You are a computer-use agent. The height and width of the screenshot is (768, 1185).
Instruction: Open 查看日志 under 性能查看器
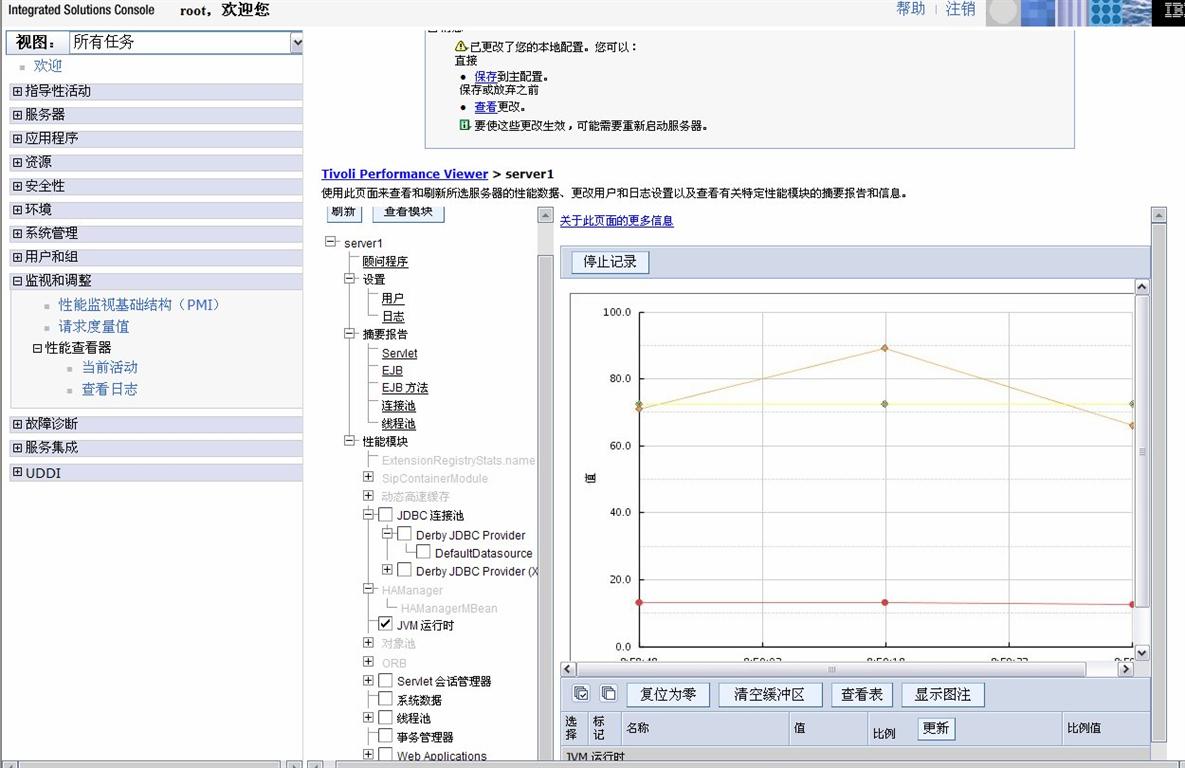point(110,389)
